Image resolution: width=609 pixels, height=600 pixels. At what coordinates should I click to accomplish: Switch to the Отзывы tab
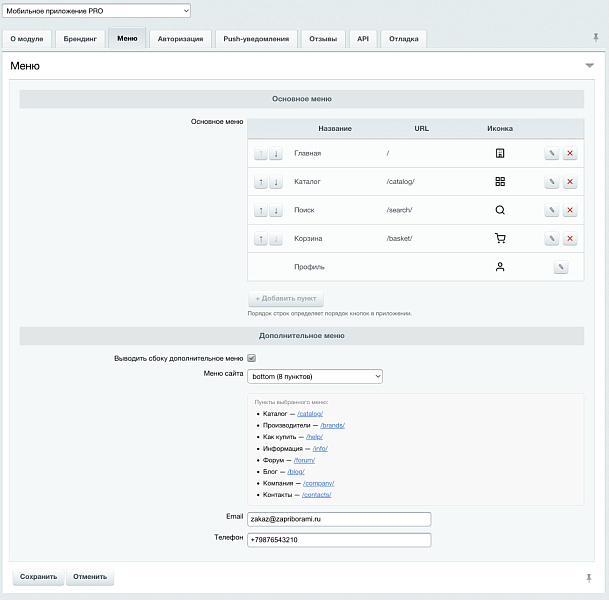pos(323,39)
